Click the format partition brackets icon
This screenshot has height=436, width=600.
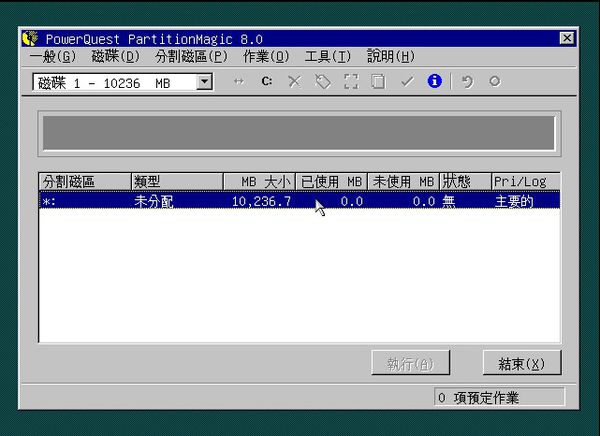(351, 82)
